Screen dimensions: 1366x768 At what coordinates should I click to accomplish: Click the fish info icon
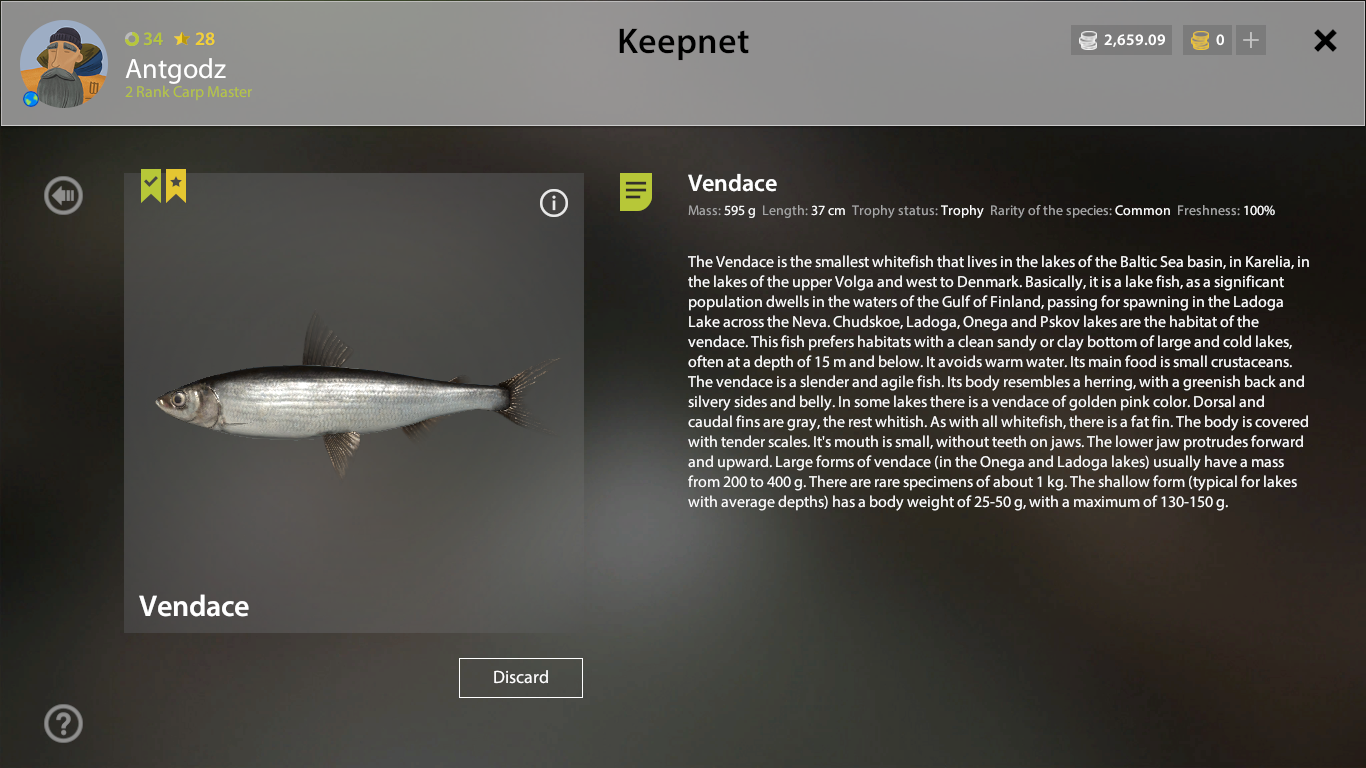click(553, 203)
